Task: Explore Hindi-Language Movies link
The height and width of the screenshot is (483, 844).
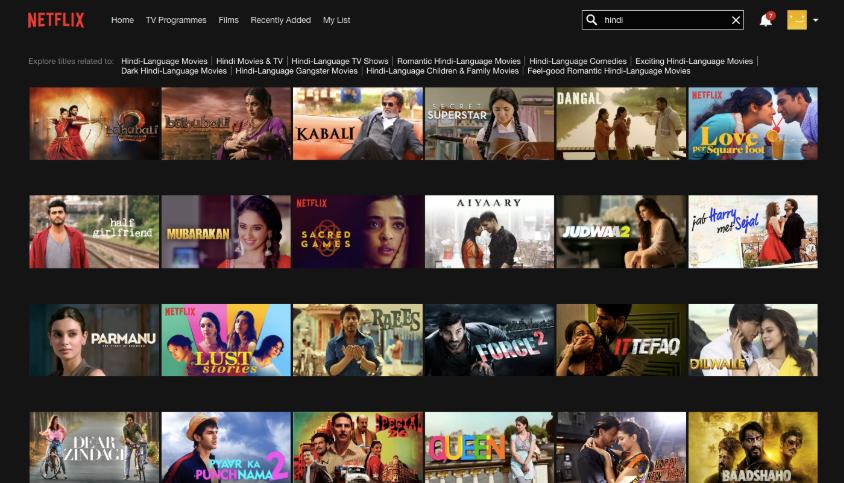Action: pyautogui.click(x=164, y=61)
